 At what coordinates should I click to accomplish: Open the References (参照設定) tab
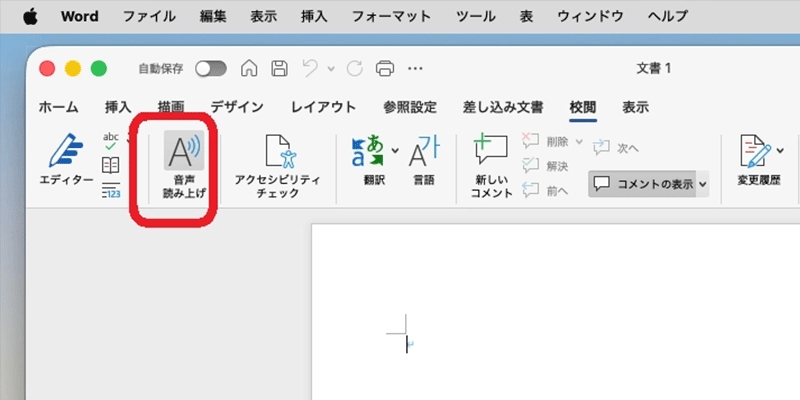coord(410,107)
